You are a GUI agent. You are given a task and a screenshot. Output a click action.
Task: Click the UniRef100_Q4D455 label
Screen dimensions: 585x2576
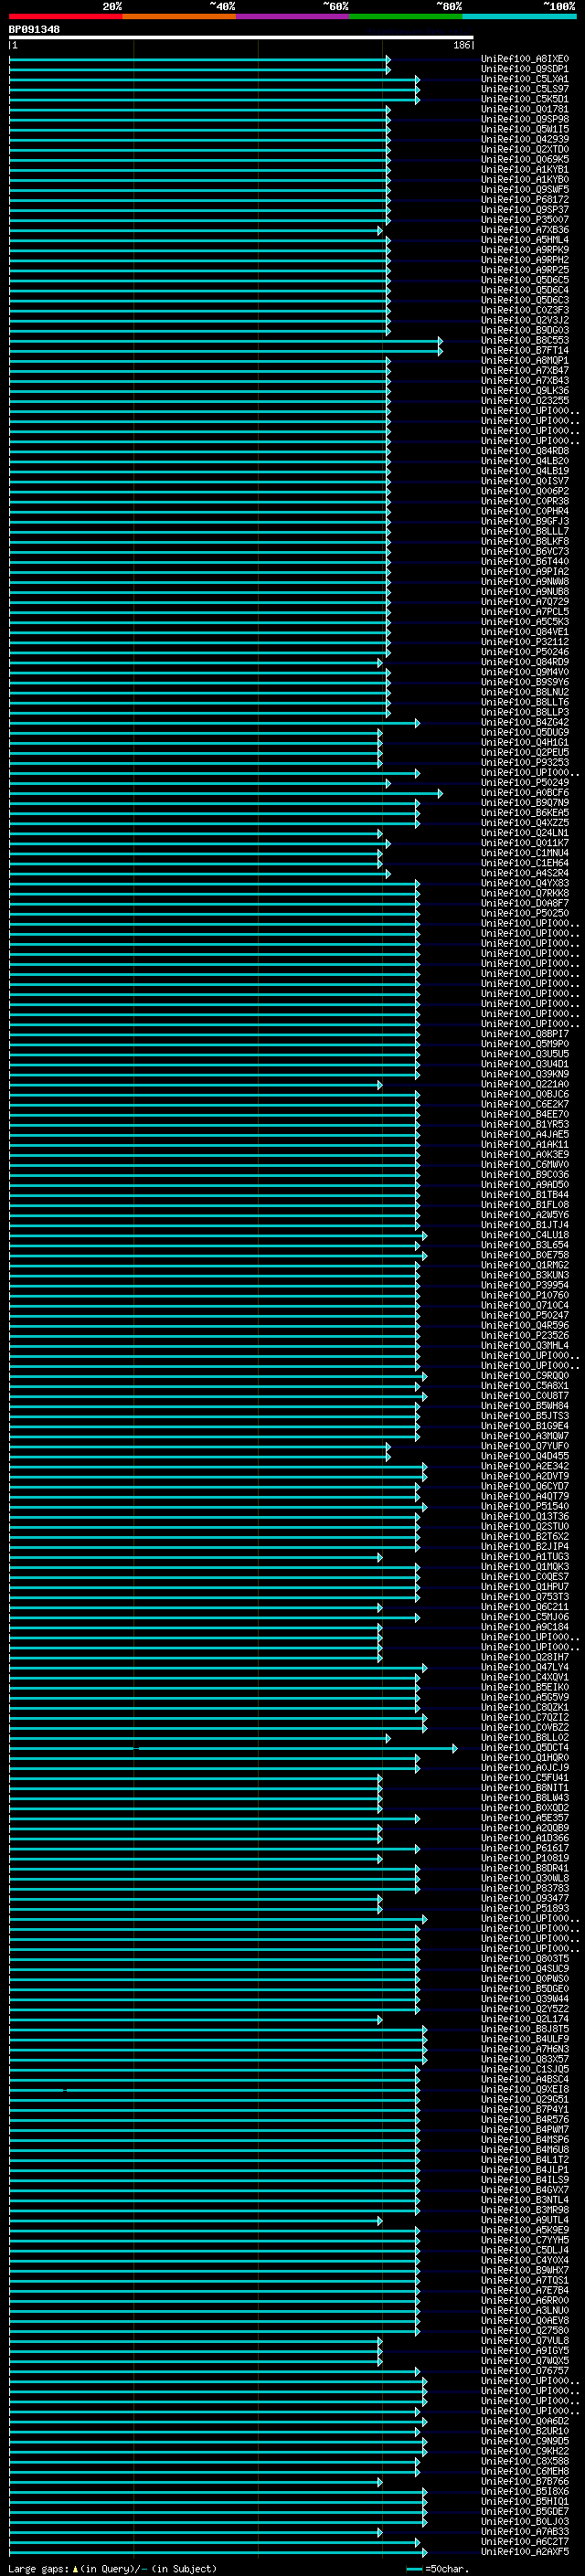[x=525, y=1456]
